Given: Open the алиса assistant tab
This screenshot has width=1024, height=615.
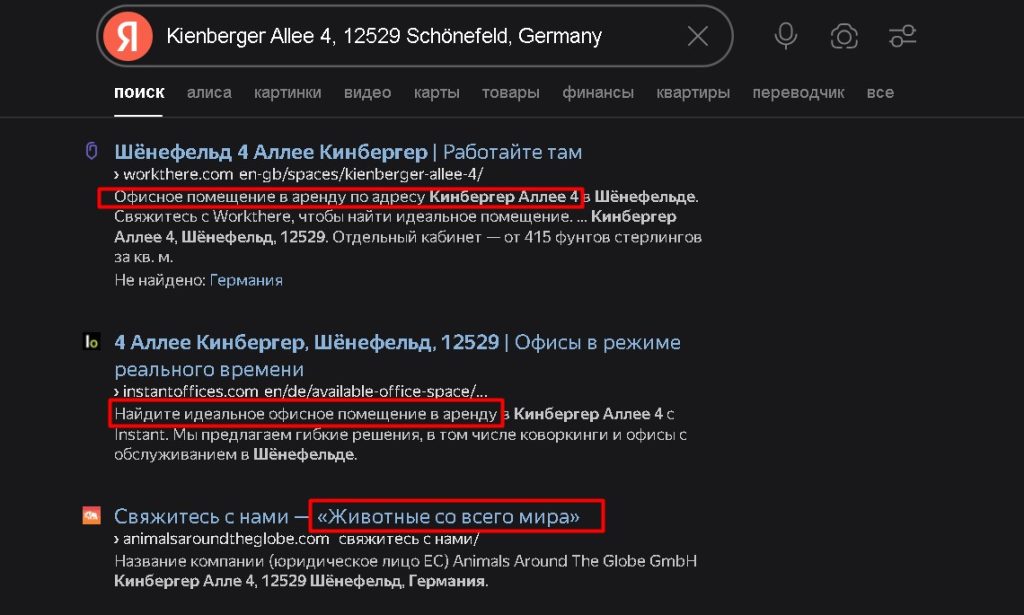Looking at the screenshot, I should click(x=208, y=91).
